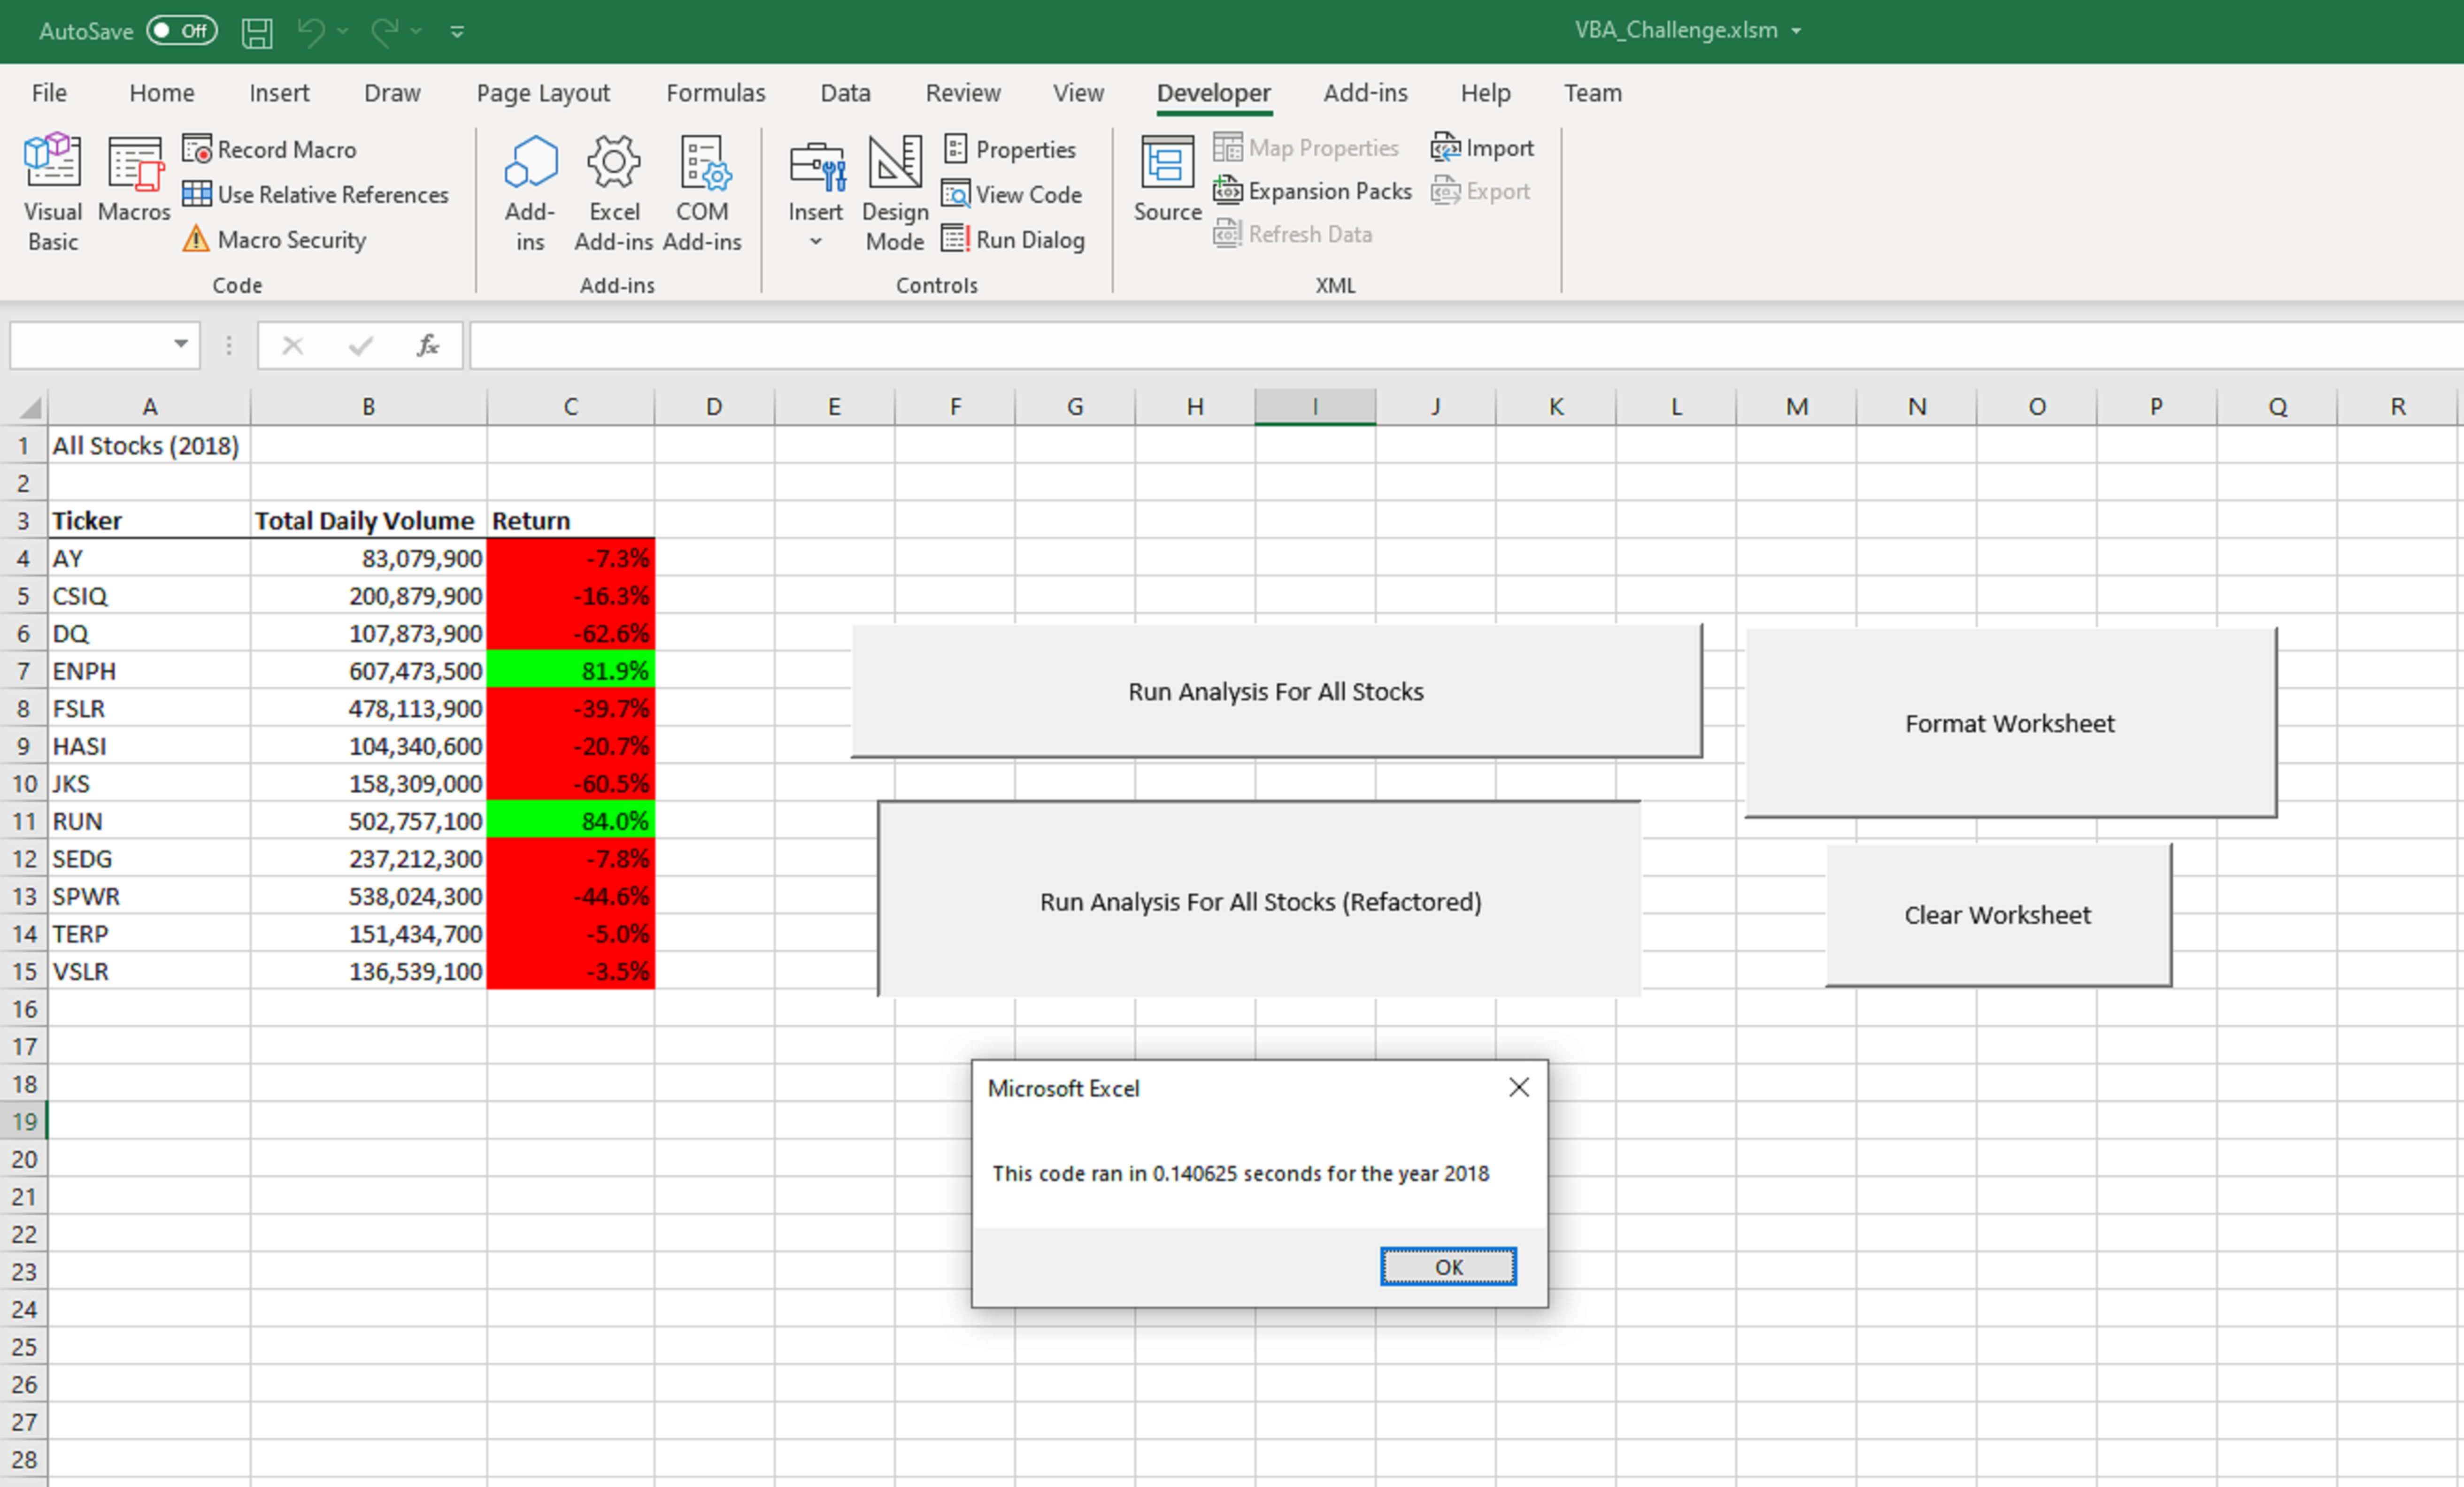Open the Redo history dropdown

pos(417,31)
